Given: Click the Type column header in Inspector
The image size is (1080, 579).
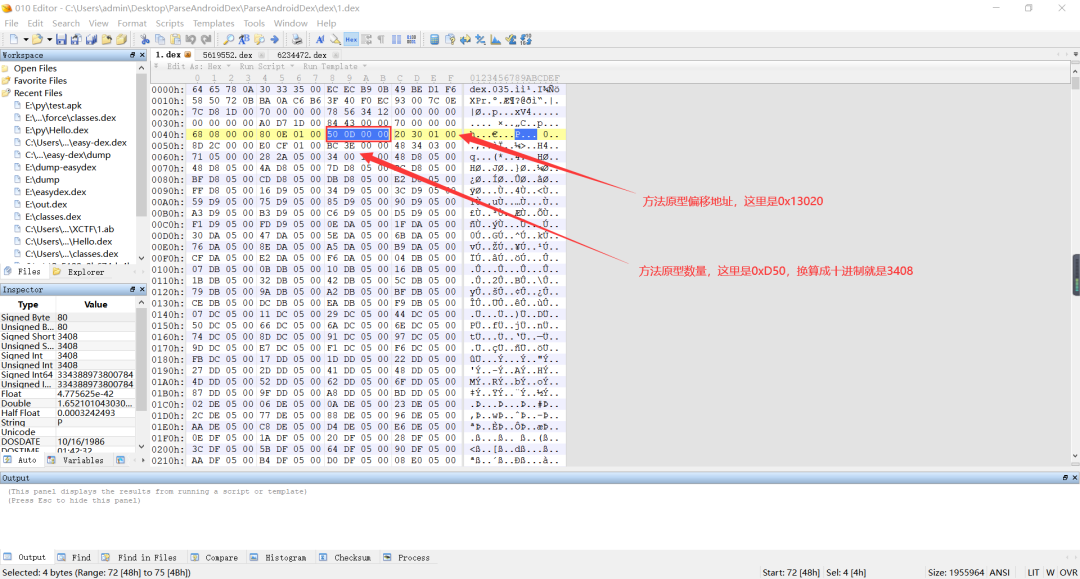Looking at the screenshot, I should [28, 304].
